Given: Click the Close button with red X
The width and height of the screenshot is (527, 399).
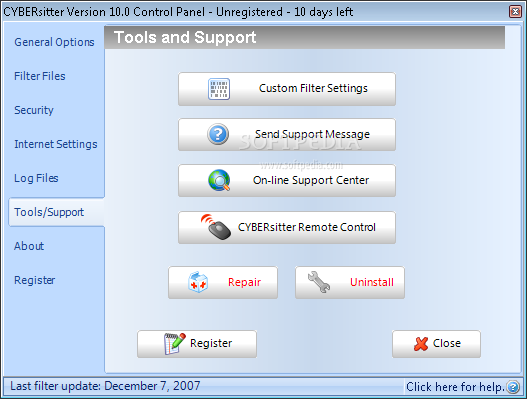Looking at the screenshot, I should (436, 344).
